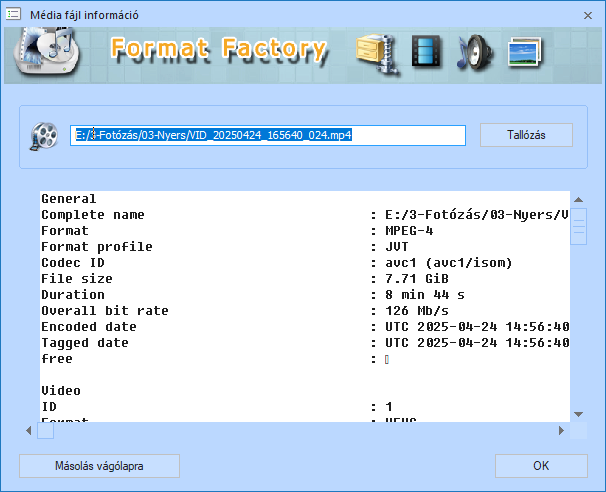Click the window menu icon in title bar
The image size is (606, 492).
(13, 15)
